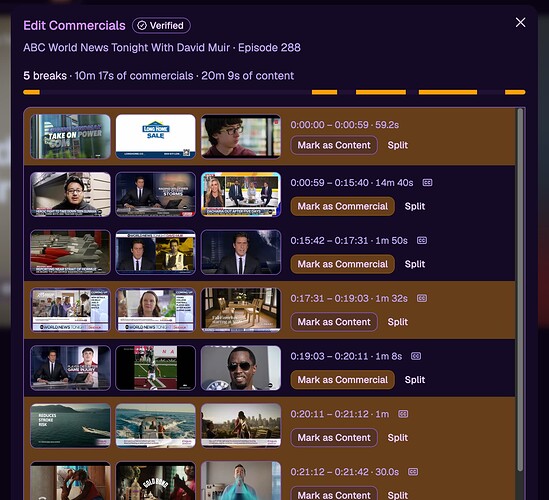Screen dimensions: 549x500
Task: Click the closed-caption icon for the 0:00:59 – 0:15:40 segment
Action: (x=427, y=182)
